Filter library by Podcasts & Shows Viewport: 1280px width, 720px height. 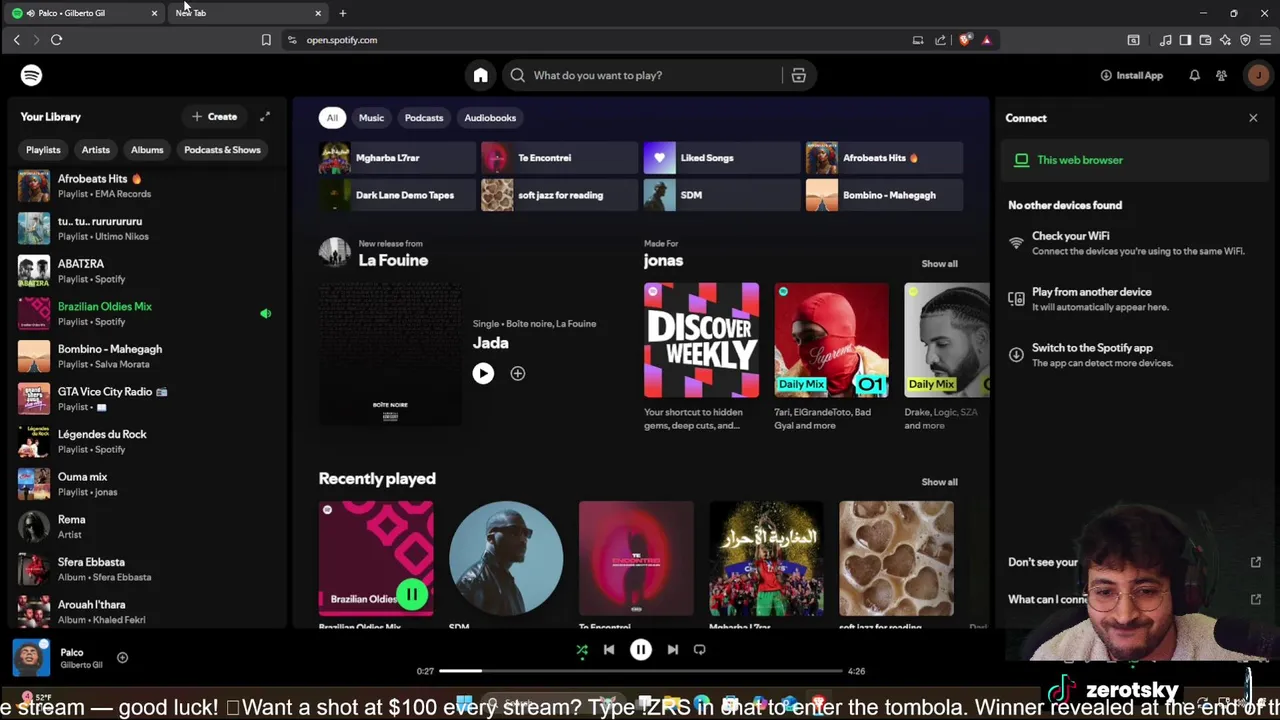(222, 150)
